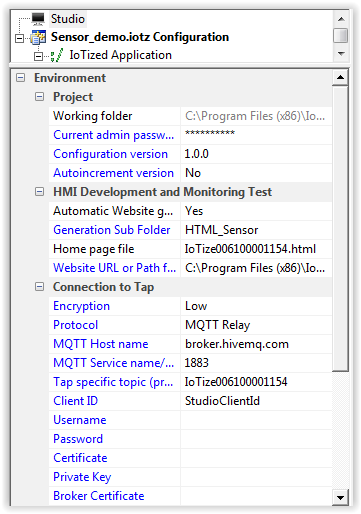
Task: Click the IoTized Application icon
Action: 57,55
